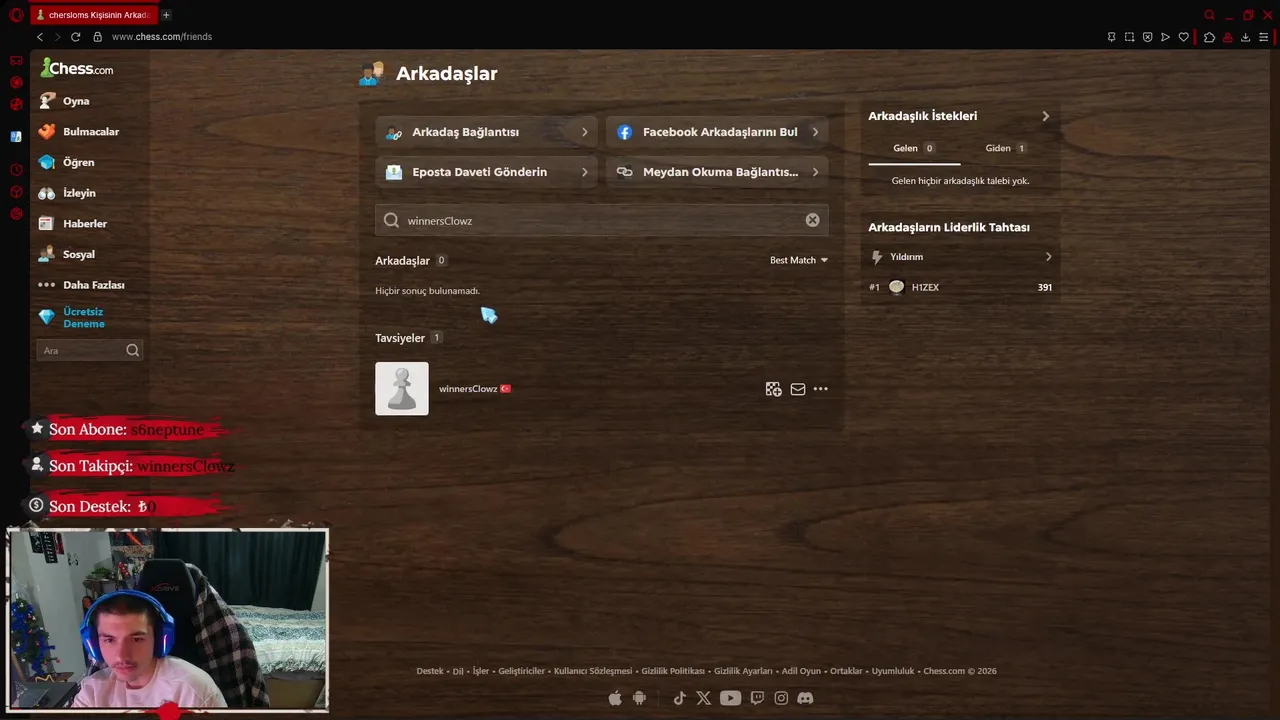
Task: Open Eposta Daveti Gönderin option
Action: 487,172
